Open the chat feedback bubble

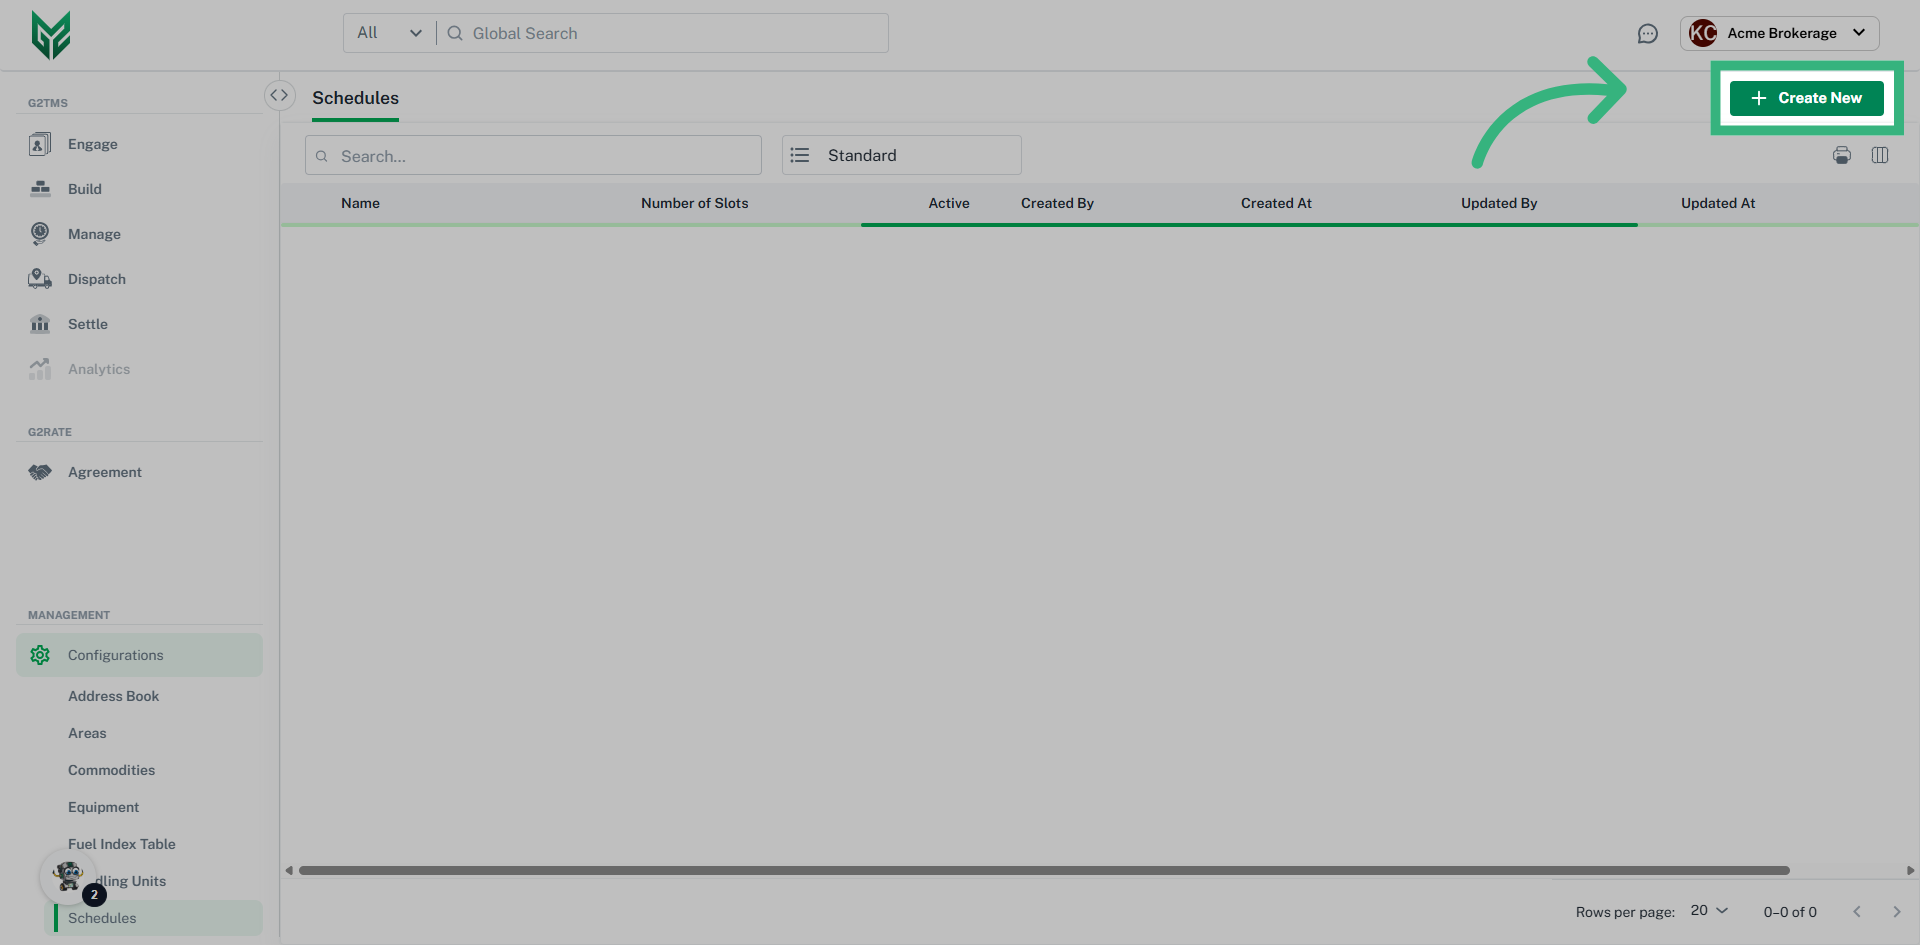pyautogui.click(x=1648, y=33)
